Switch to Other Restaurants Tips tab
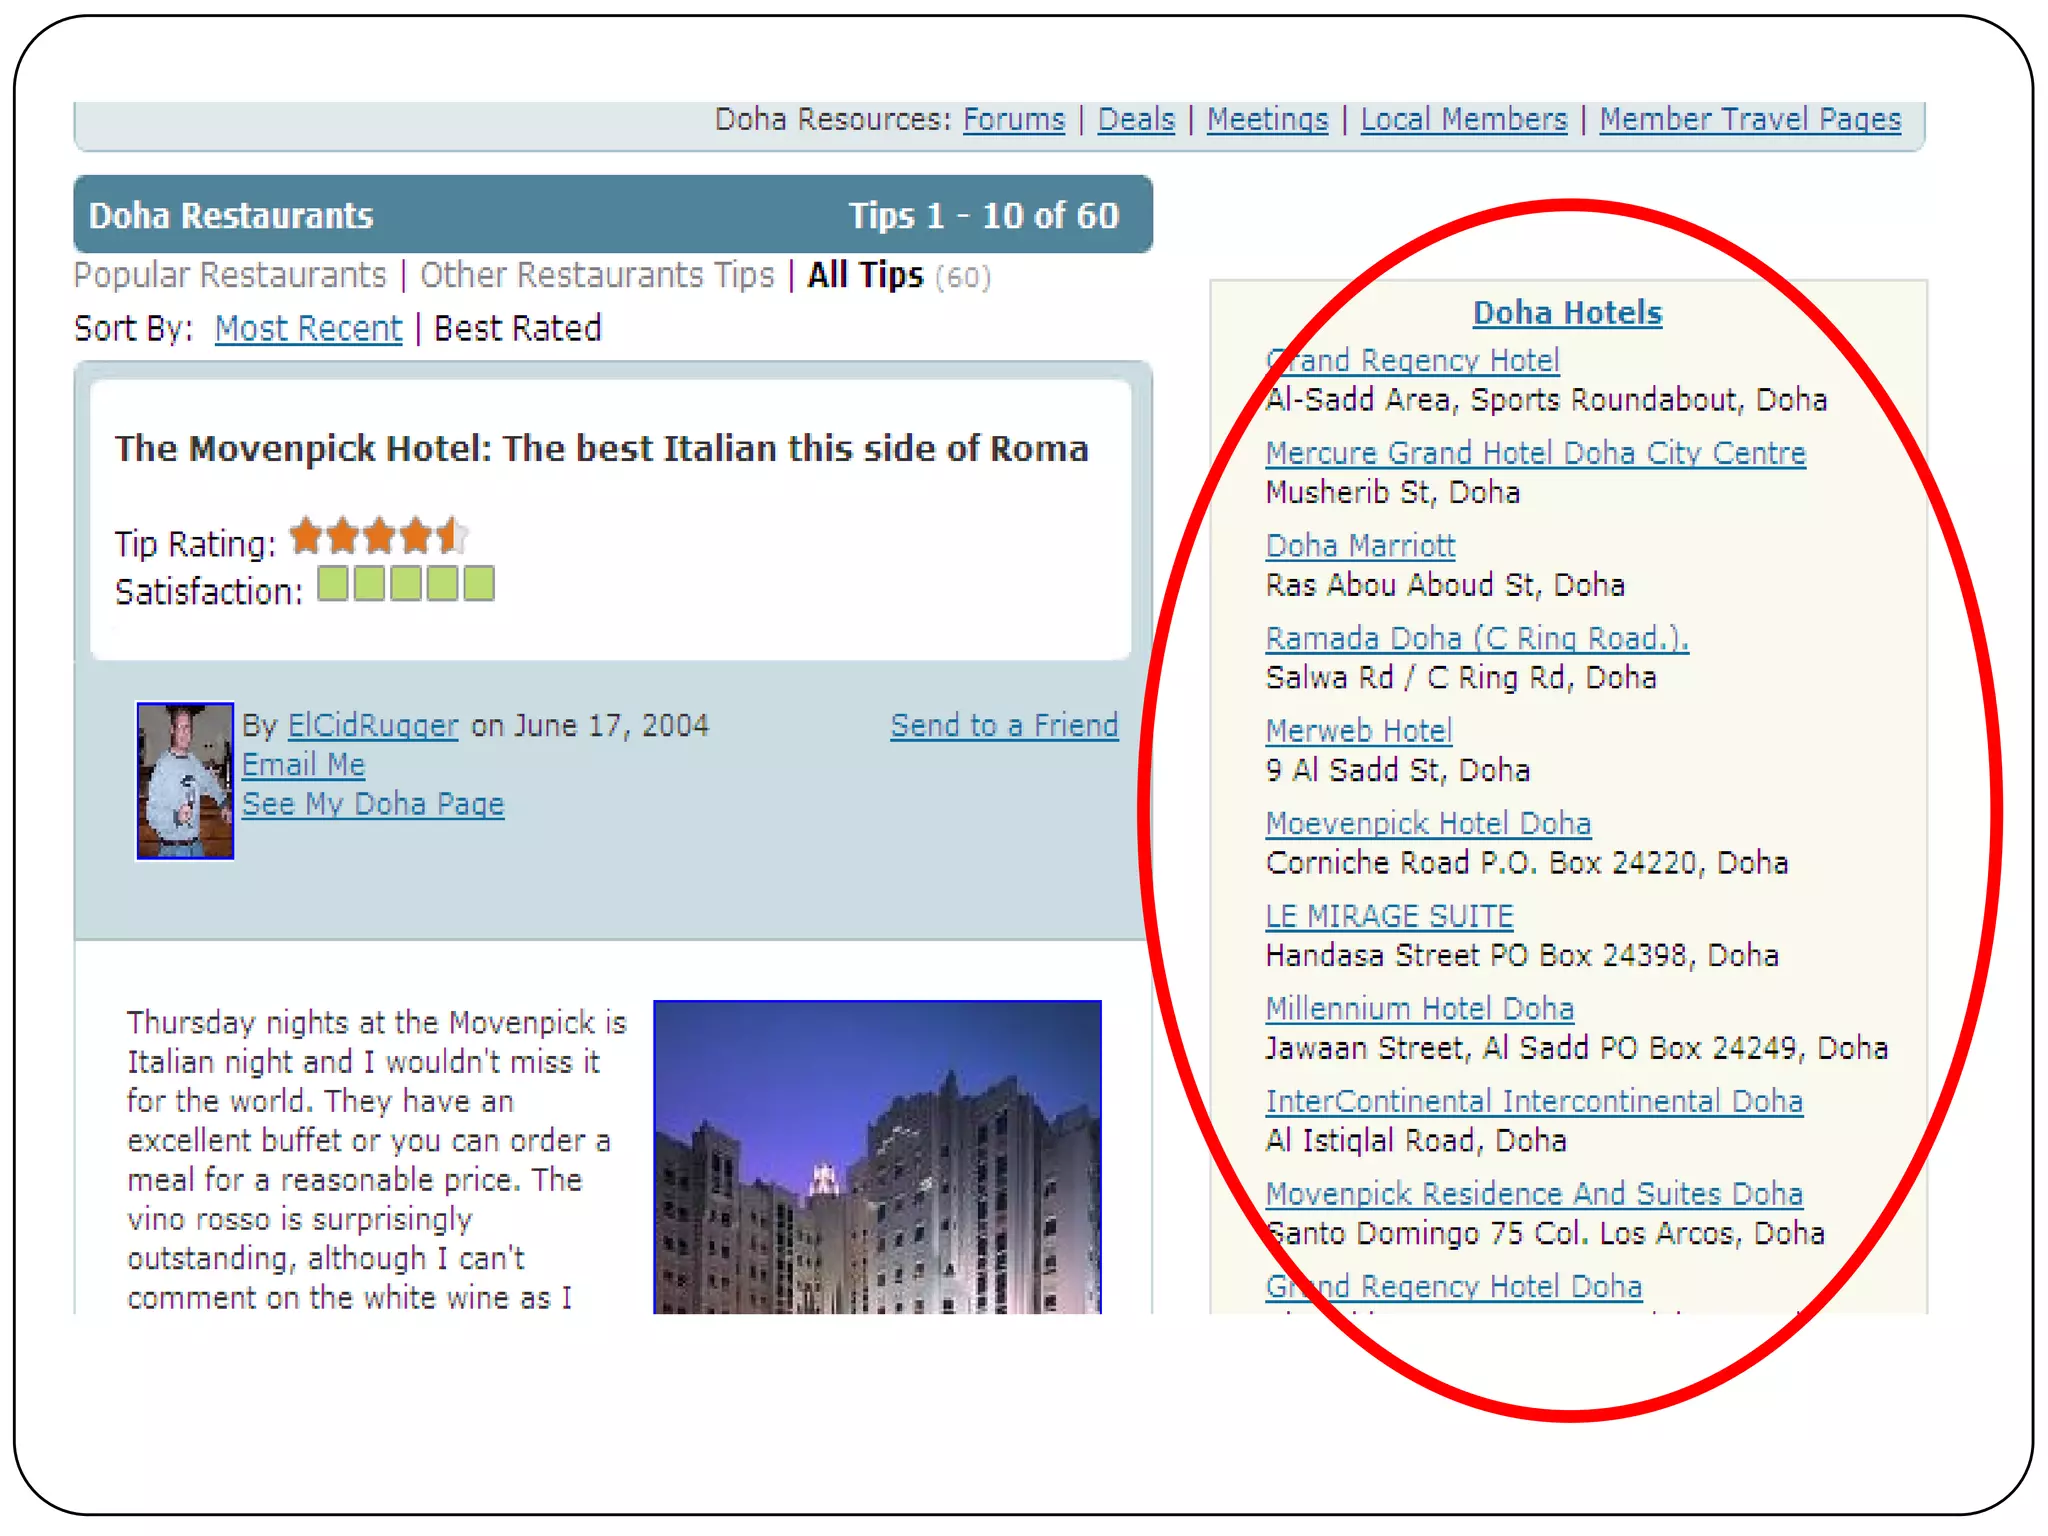This screenshot has height=1536, width=2048. point(596,275)
